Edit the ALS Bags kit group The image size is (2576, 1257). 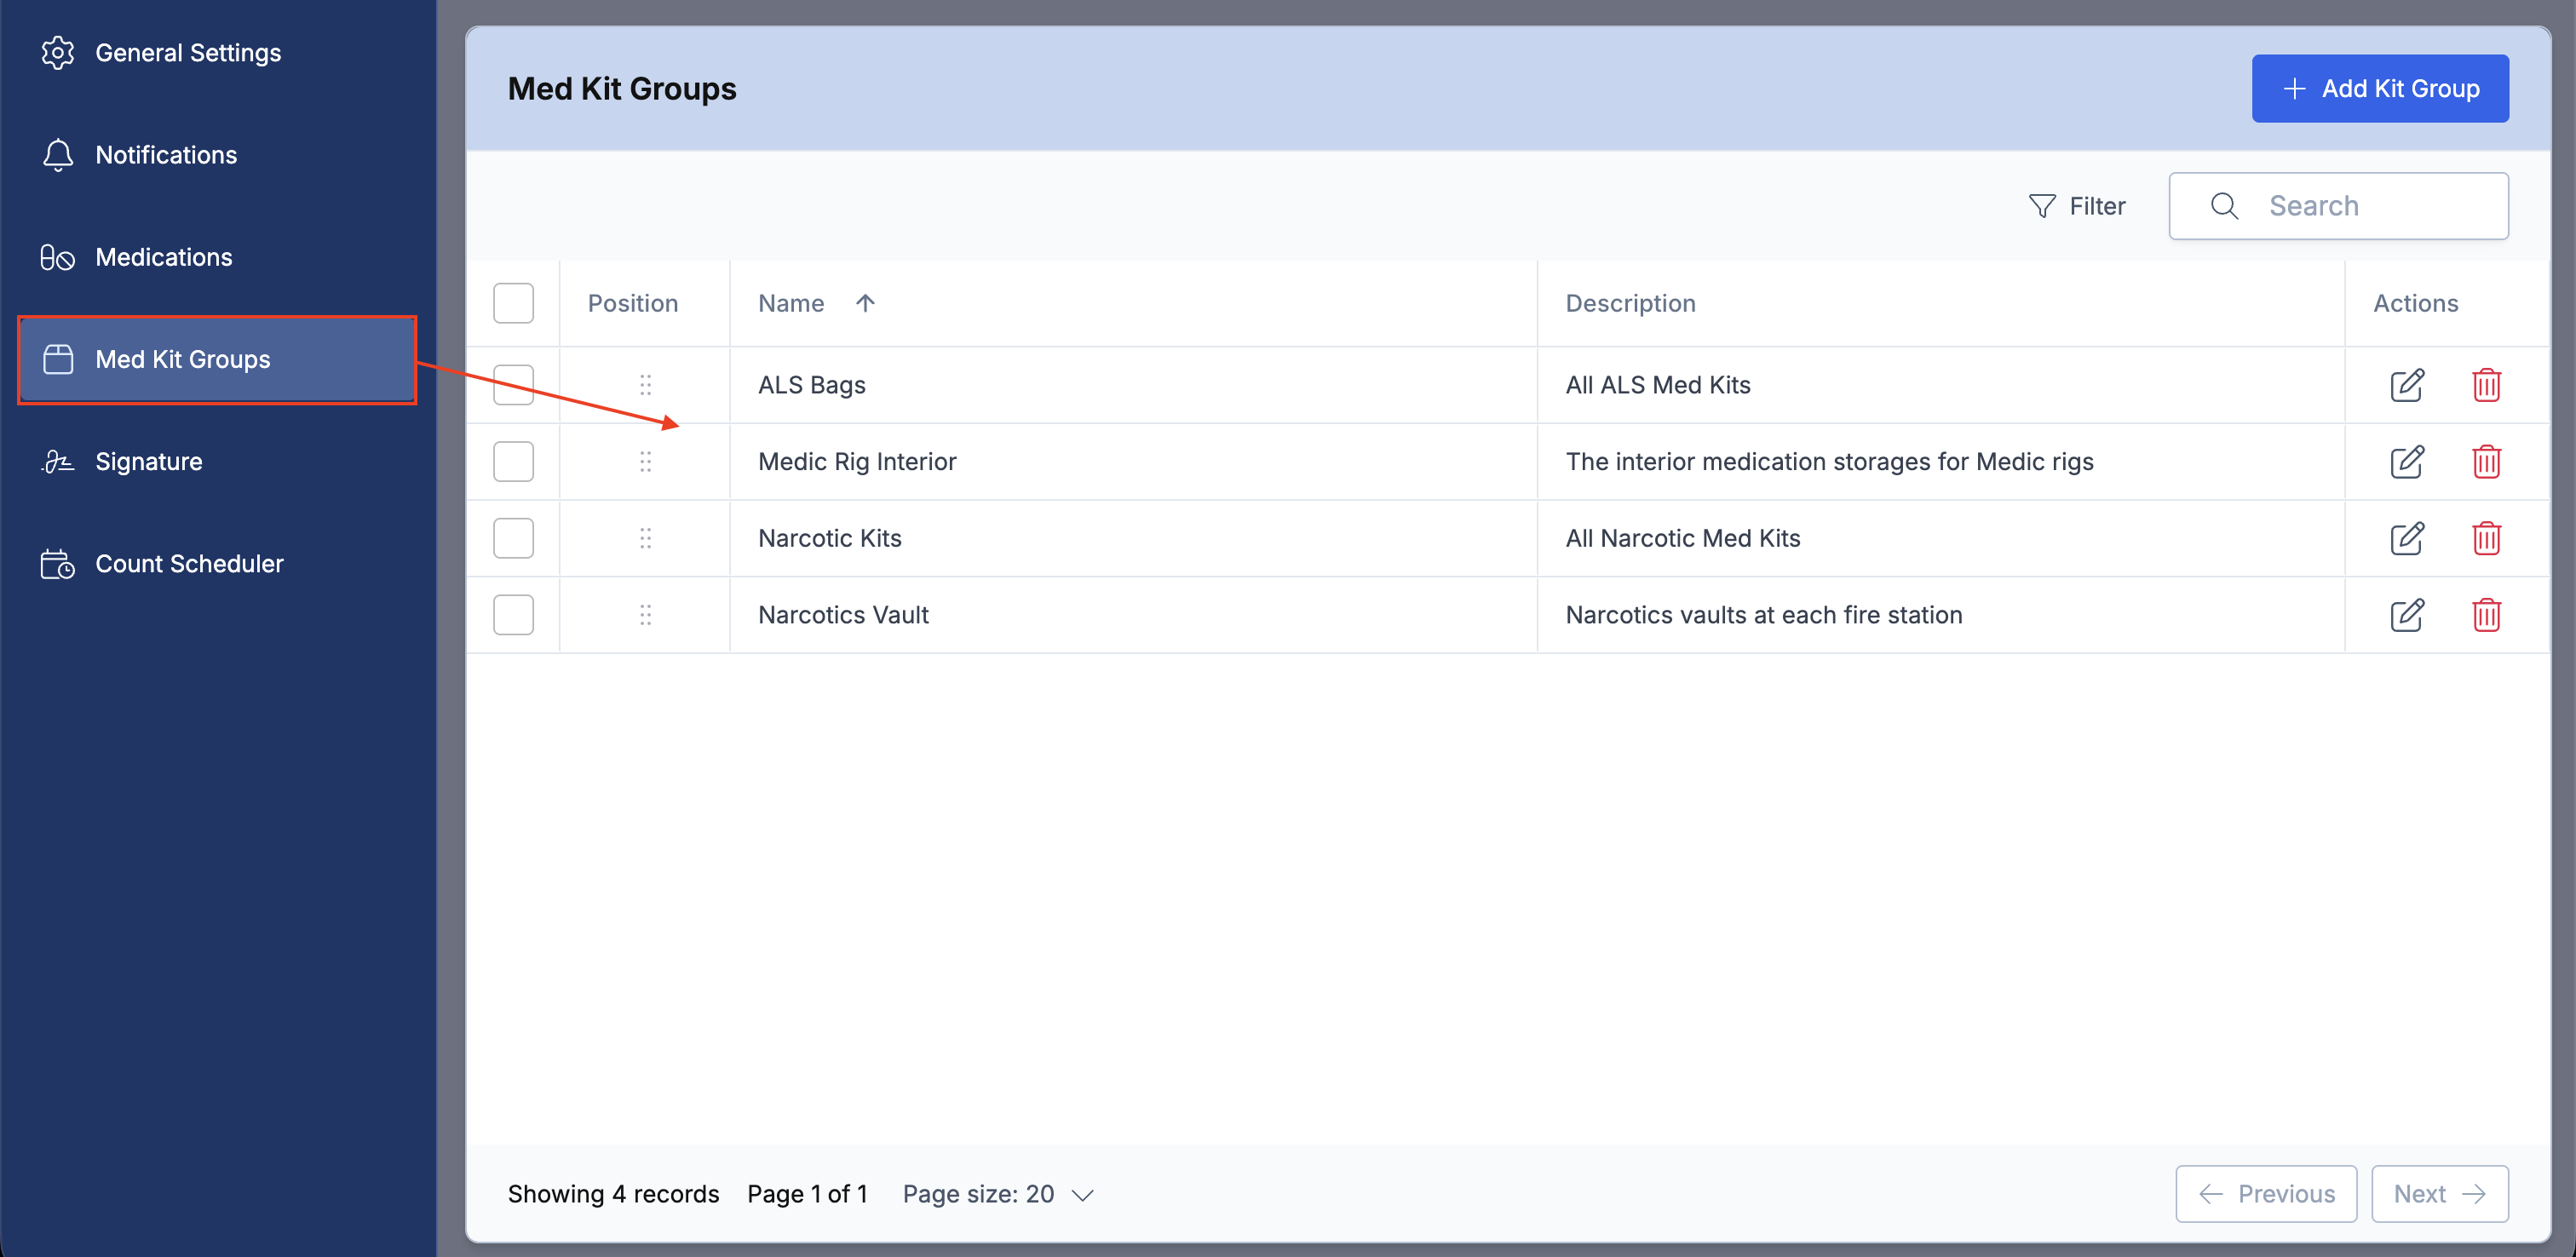click(x=2406, y=385)
